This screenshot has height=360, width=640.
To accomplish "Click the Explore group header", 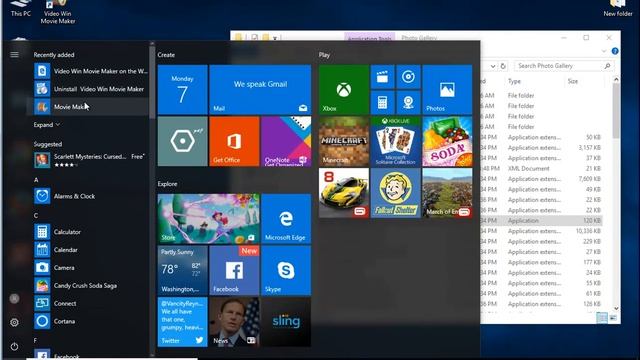I will (167, 184).
